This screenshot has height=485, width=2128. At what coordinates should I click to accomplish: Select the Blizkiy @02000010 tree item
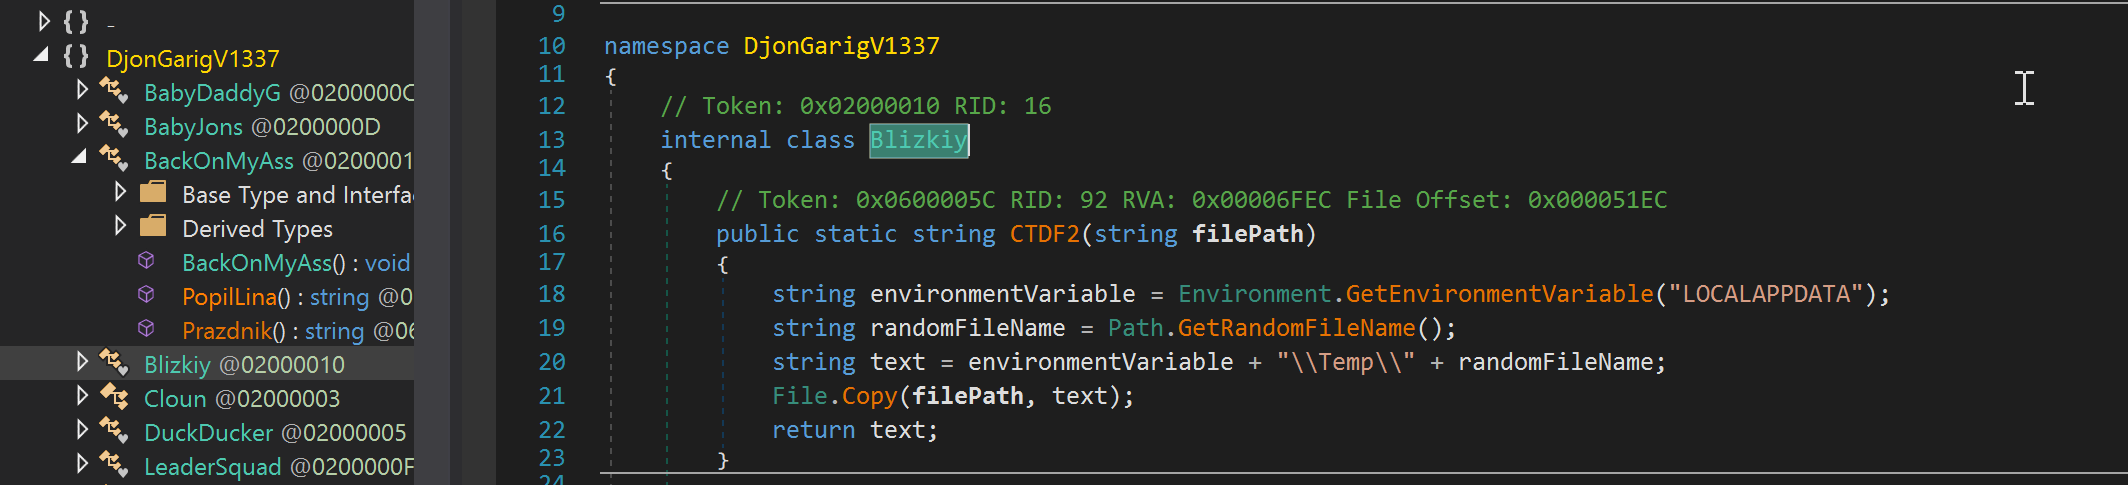(x=244, y=365)
